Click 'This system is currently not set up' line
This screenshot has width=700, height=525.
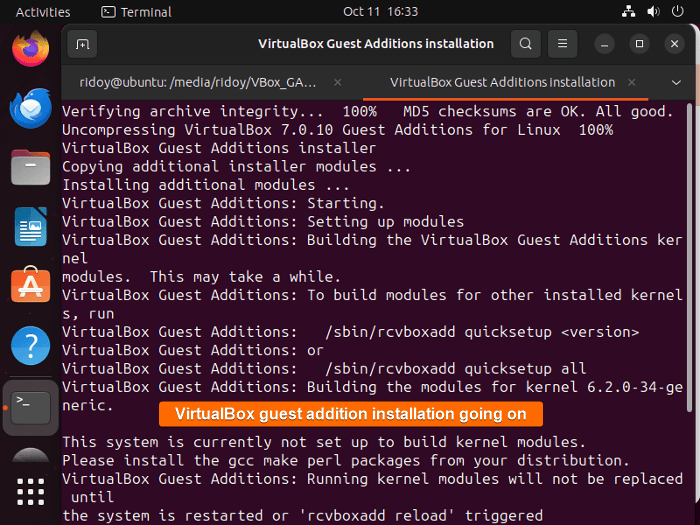[324, 442]
